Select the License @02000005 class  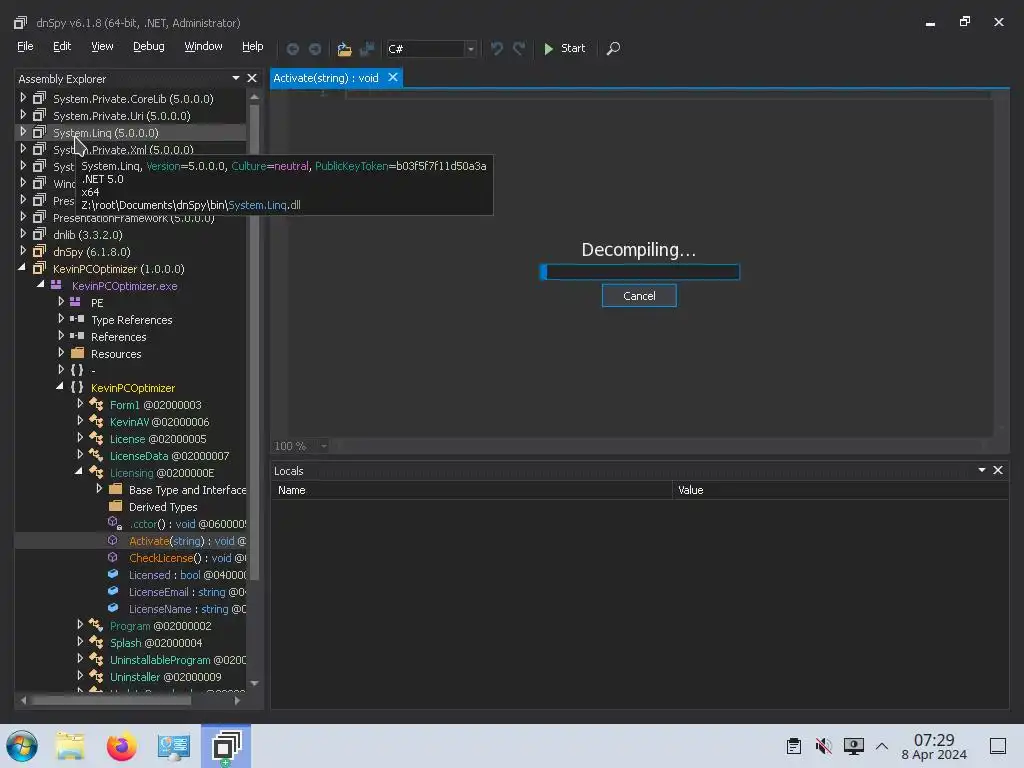pos(157,439)
